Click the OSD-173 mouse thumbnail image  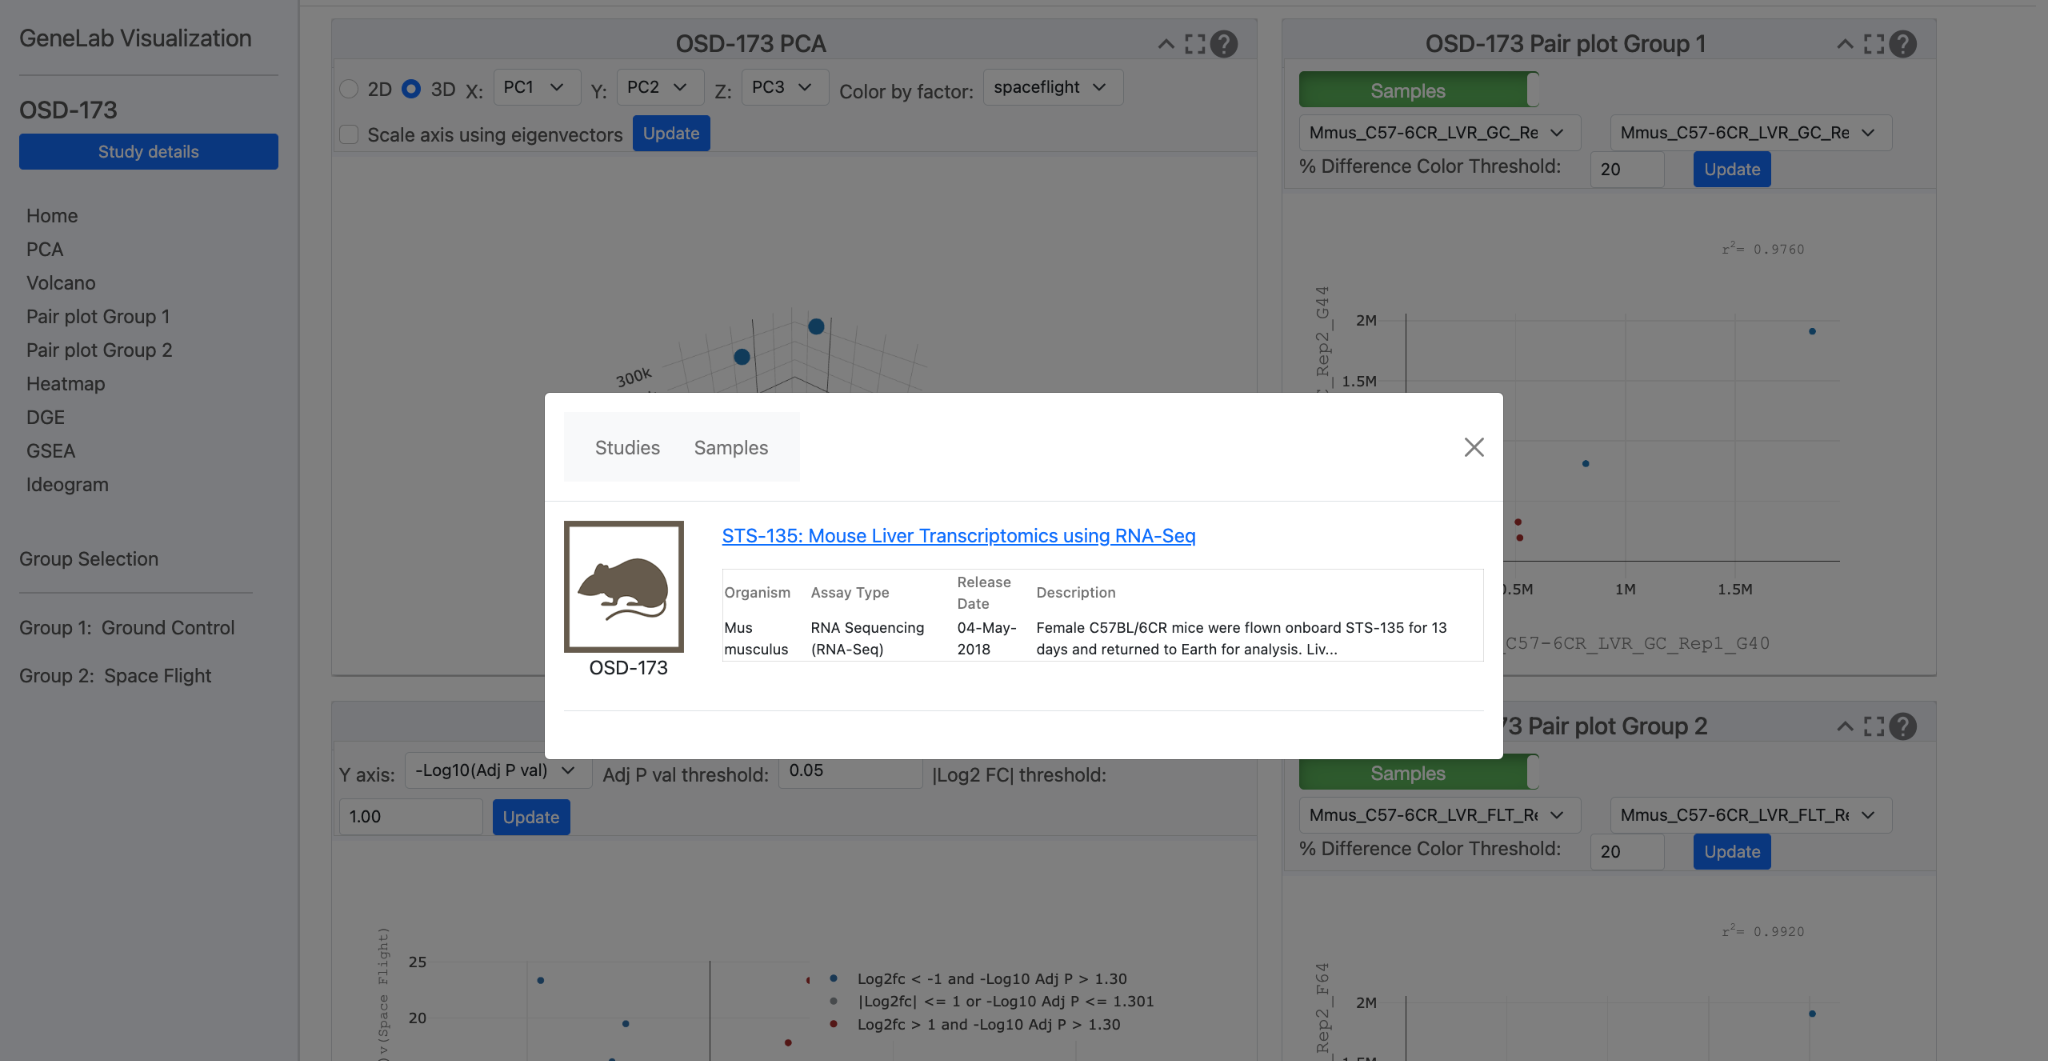pyautogui.click(x=624, y=587)
